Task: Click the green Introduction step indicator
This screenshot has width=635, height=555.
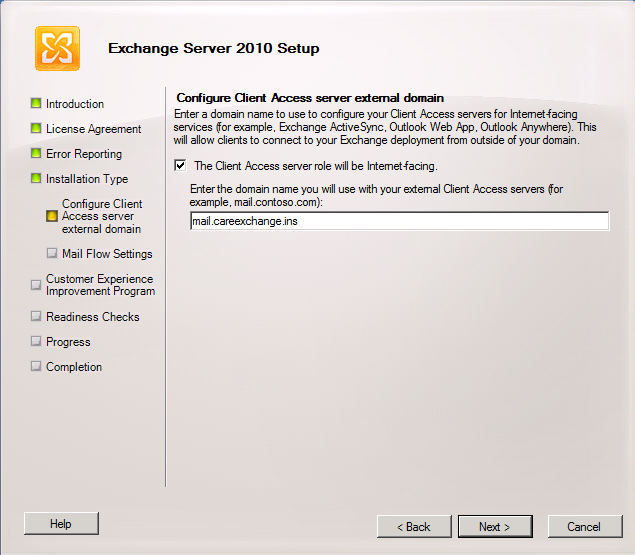Action: 36,103
